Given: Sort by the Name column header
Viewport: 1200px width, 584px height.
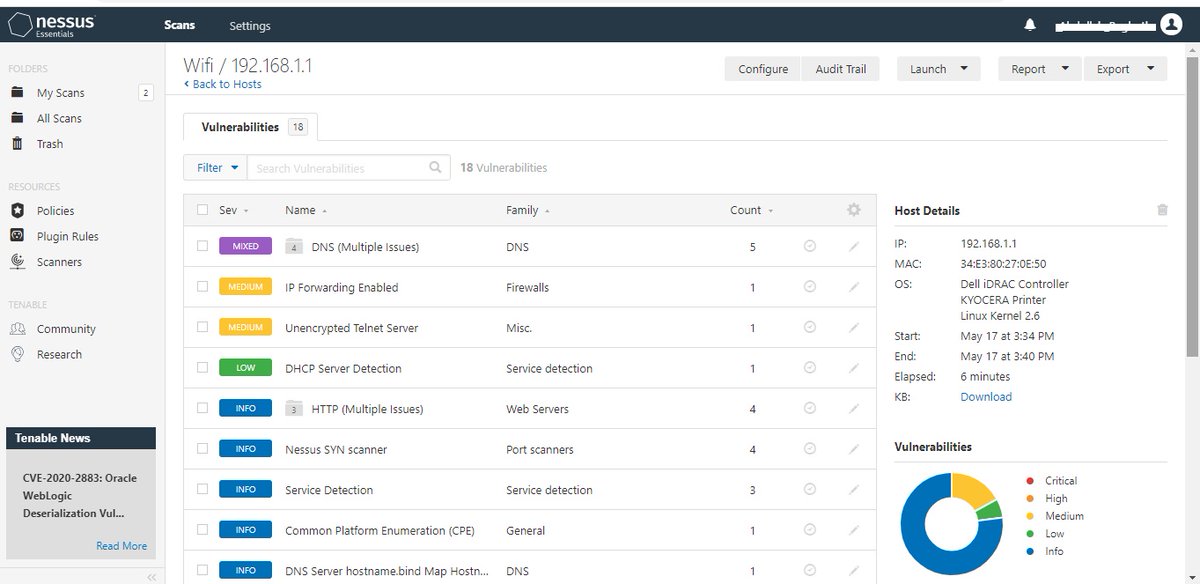Looking at the screenshot, I should pos(305,210).
